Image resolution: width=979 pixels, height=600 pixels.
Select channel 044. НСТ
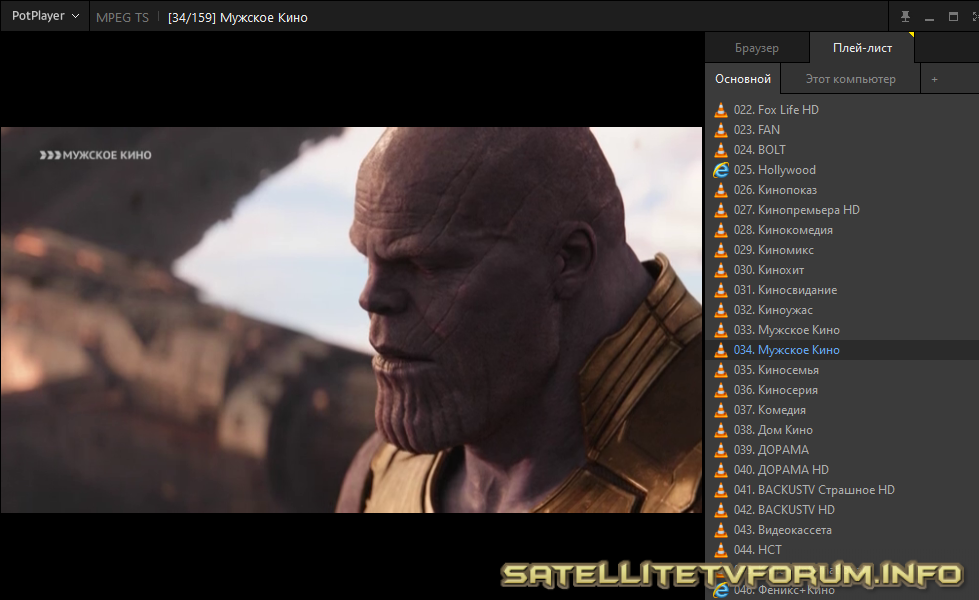(x=758, y=549)
